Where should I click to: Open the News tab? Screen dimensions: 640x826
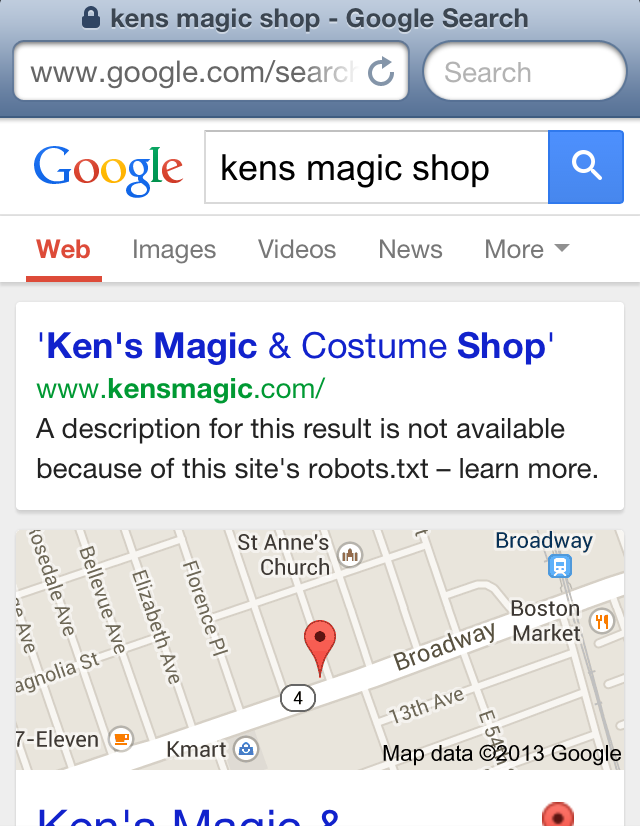(410, 249)
